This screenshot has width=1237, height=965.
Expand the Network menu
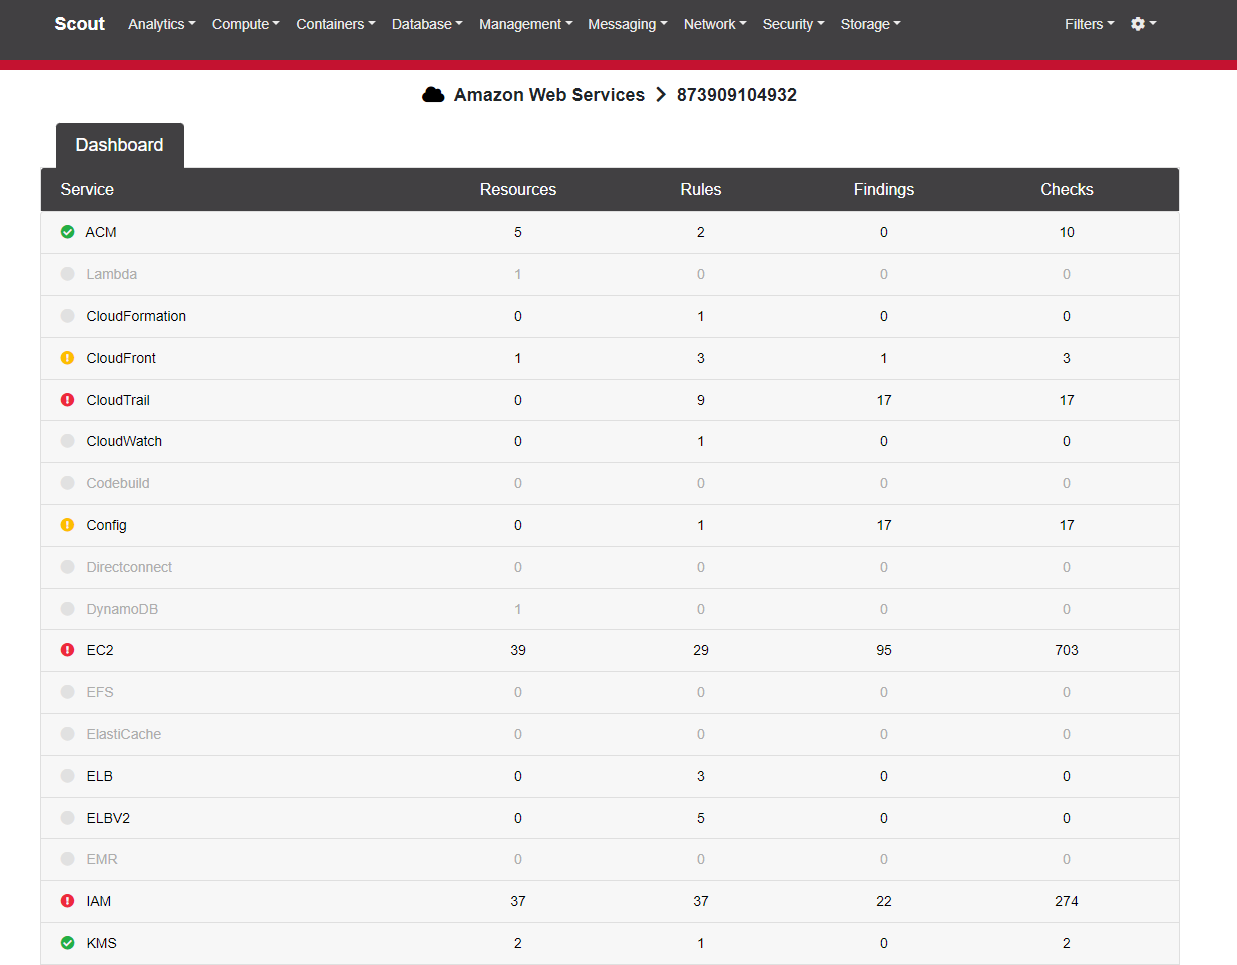(x=715, y=24)
